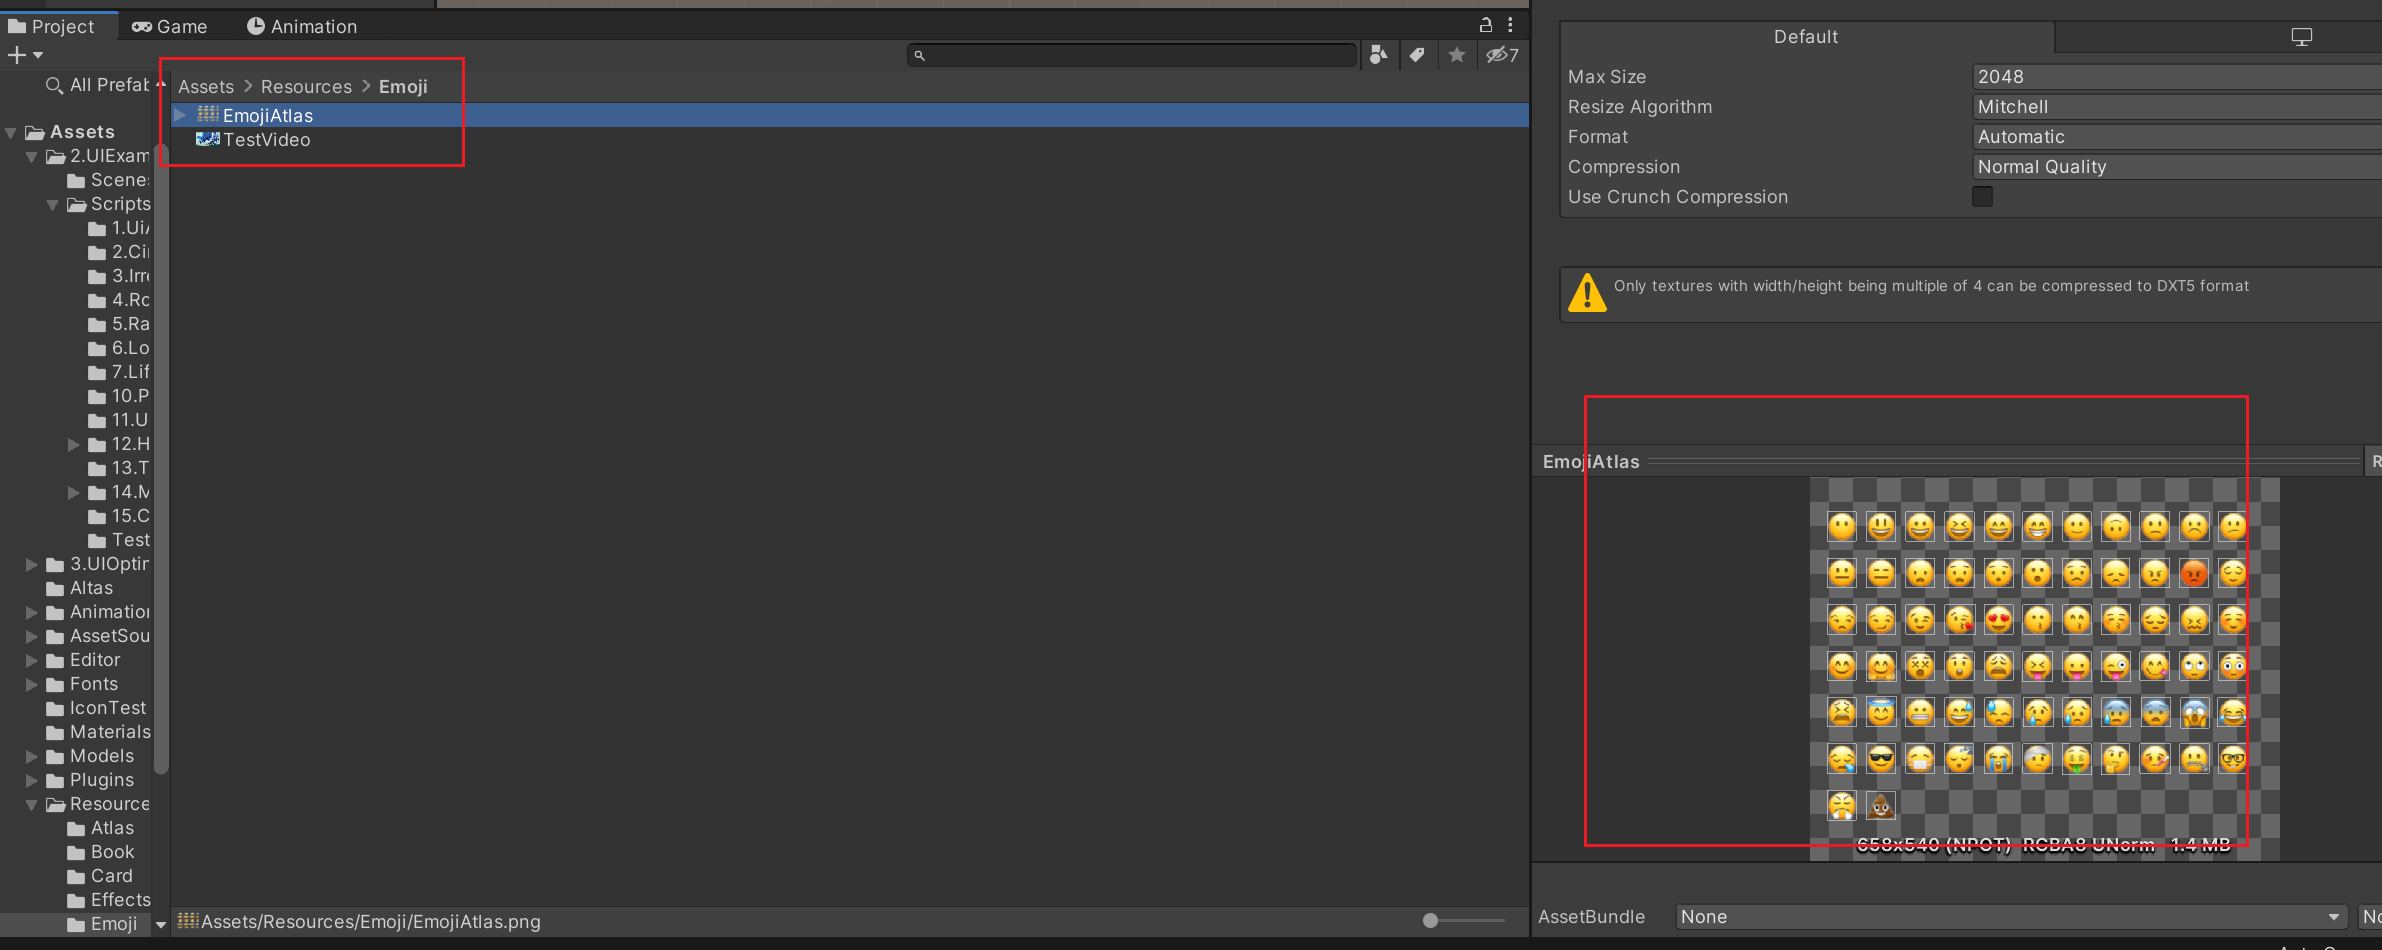
Task: Expand the Animation folder
Action: click(32, 612)
